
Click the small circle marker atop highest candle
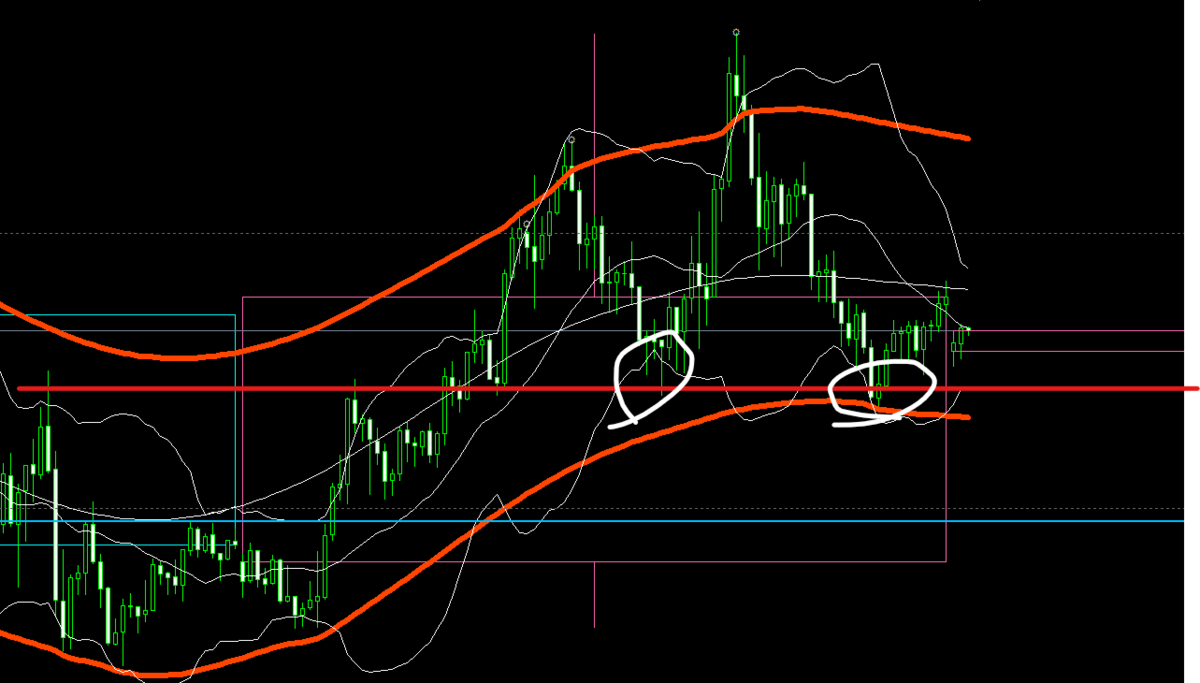(736, 32)
